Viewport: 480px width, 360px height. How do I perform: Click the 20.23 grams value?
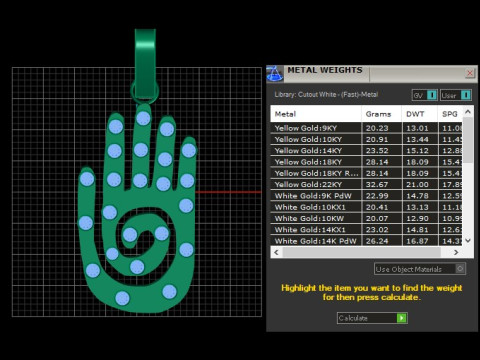click(377, 128)
